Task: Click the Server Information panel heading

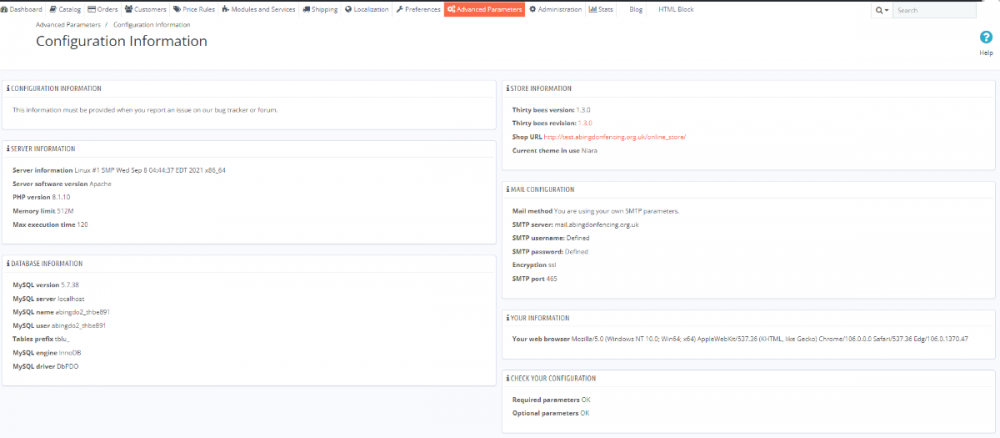Action: pos(41,149)
